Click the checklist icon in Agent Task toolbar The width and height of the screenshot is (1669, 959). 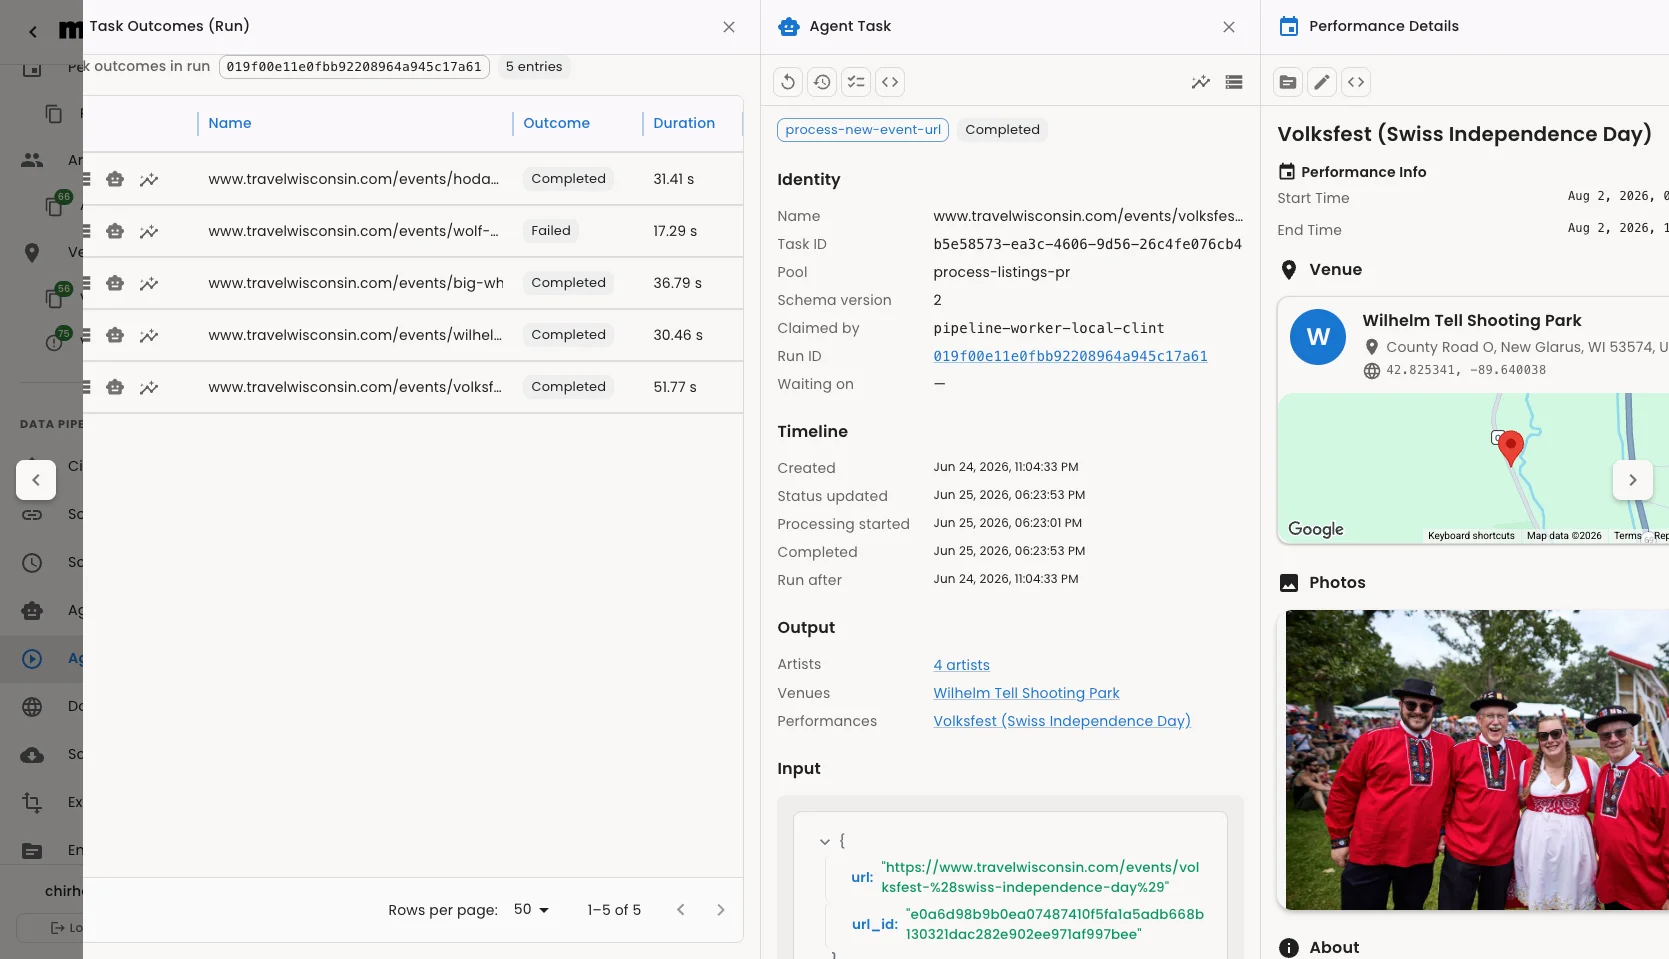click(x=856, y=82)
